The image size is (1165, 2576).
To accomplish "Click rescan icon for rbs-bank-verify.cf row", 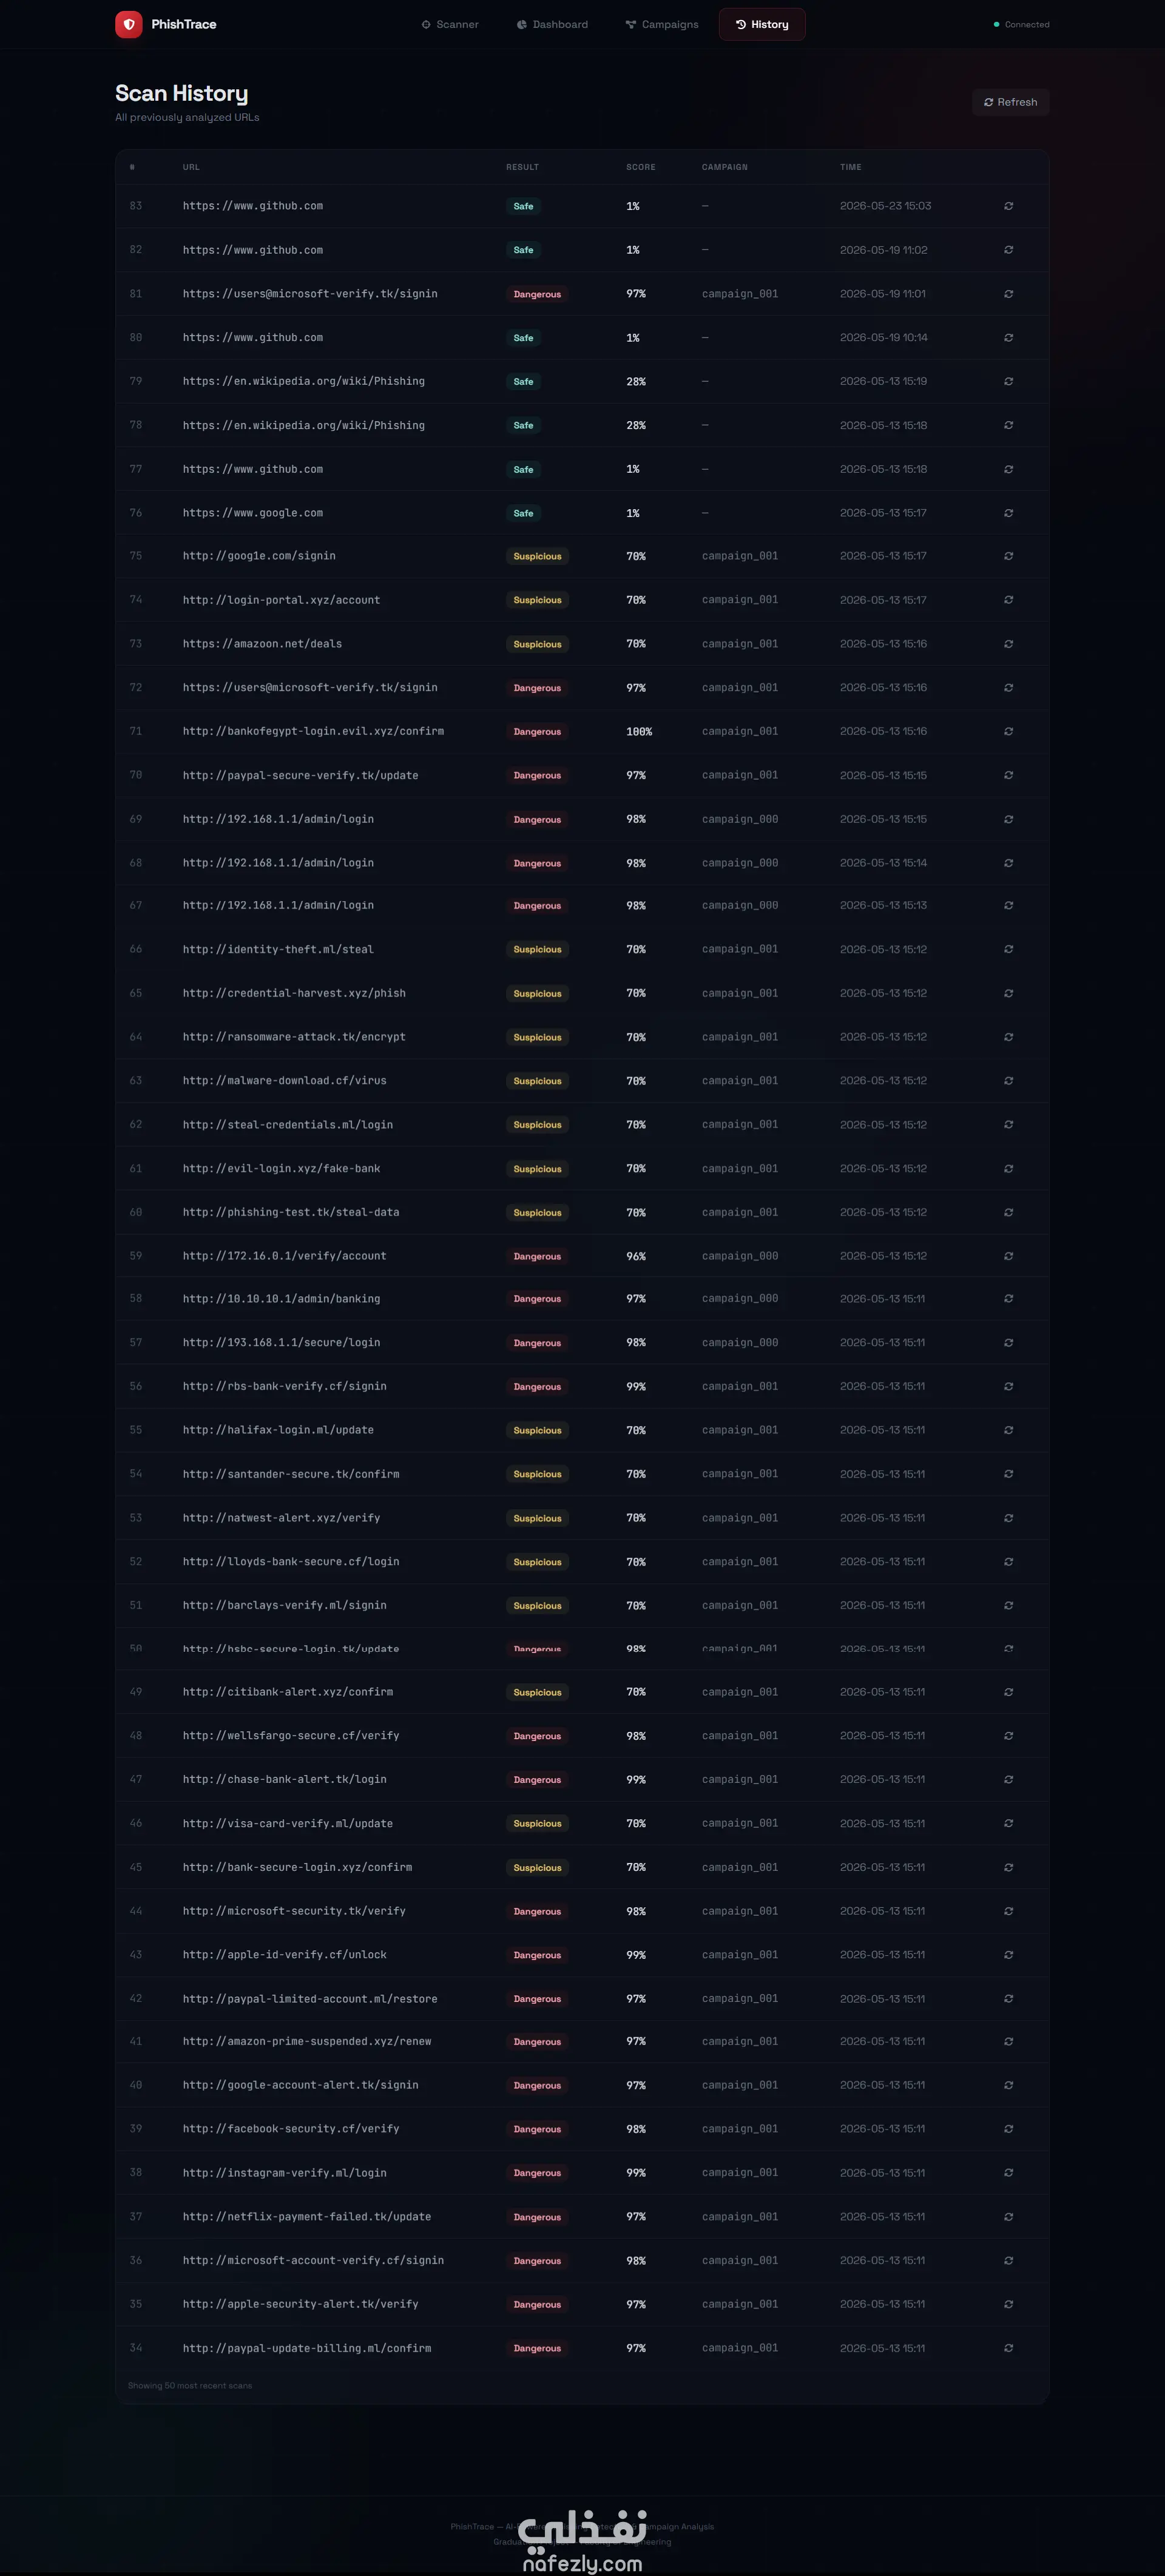I will click(1008, 1386).
